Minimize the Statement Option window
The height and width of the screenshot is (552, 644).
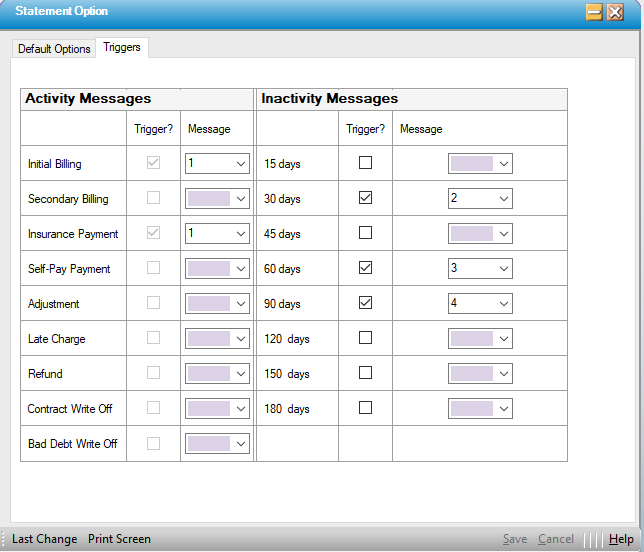pos(594,12)
